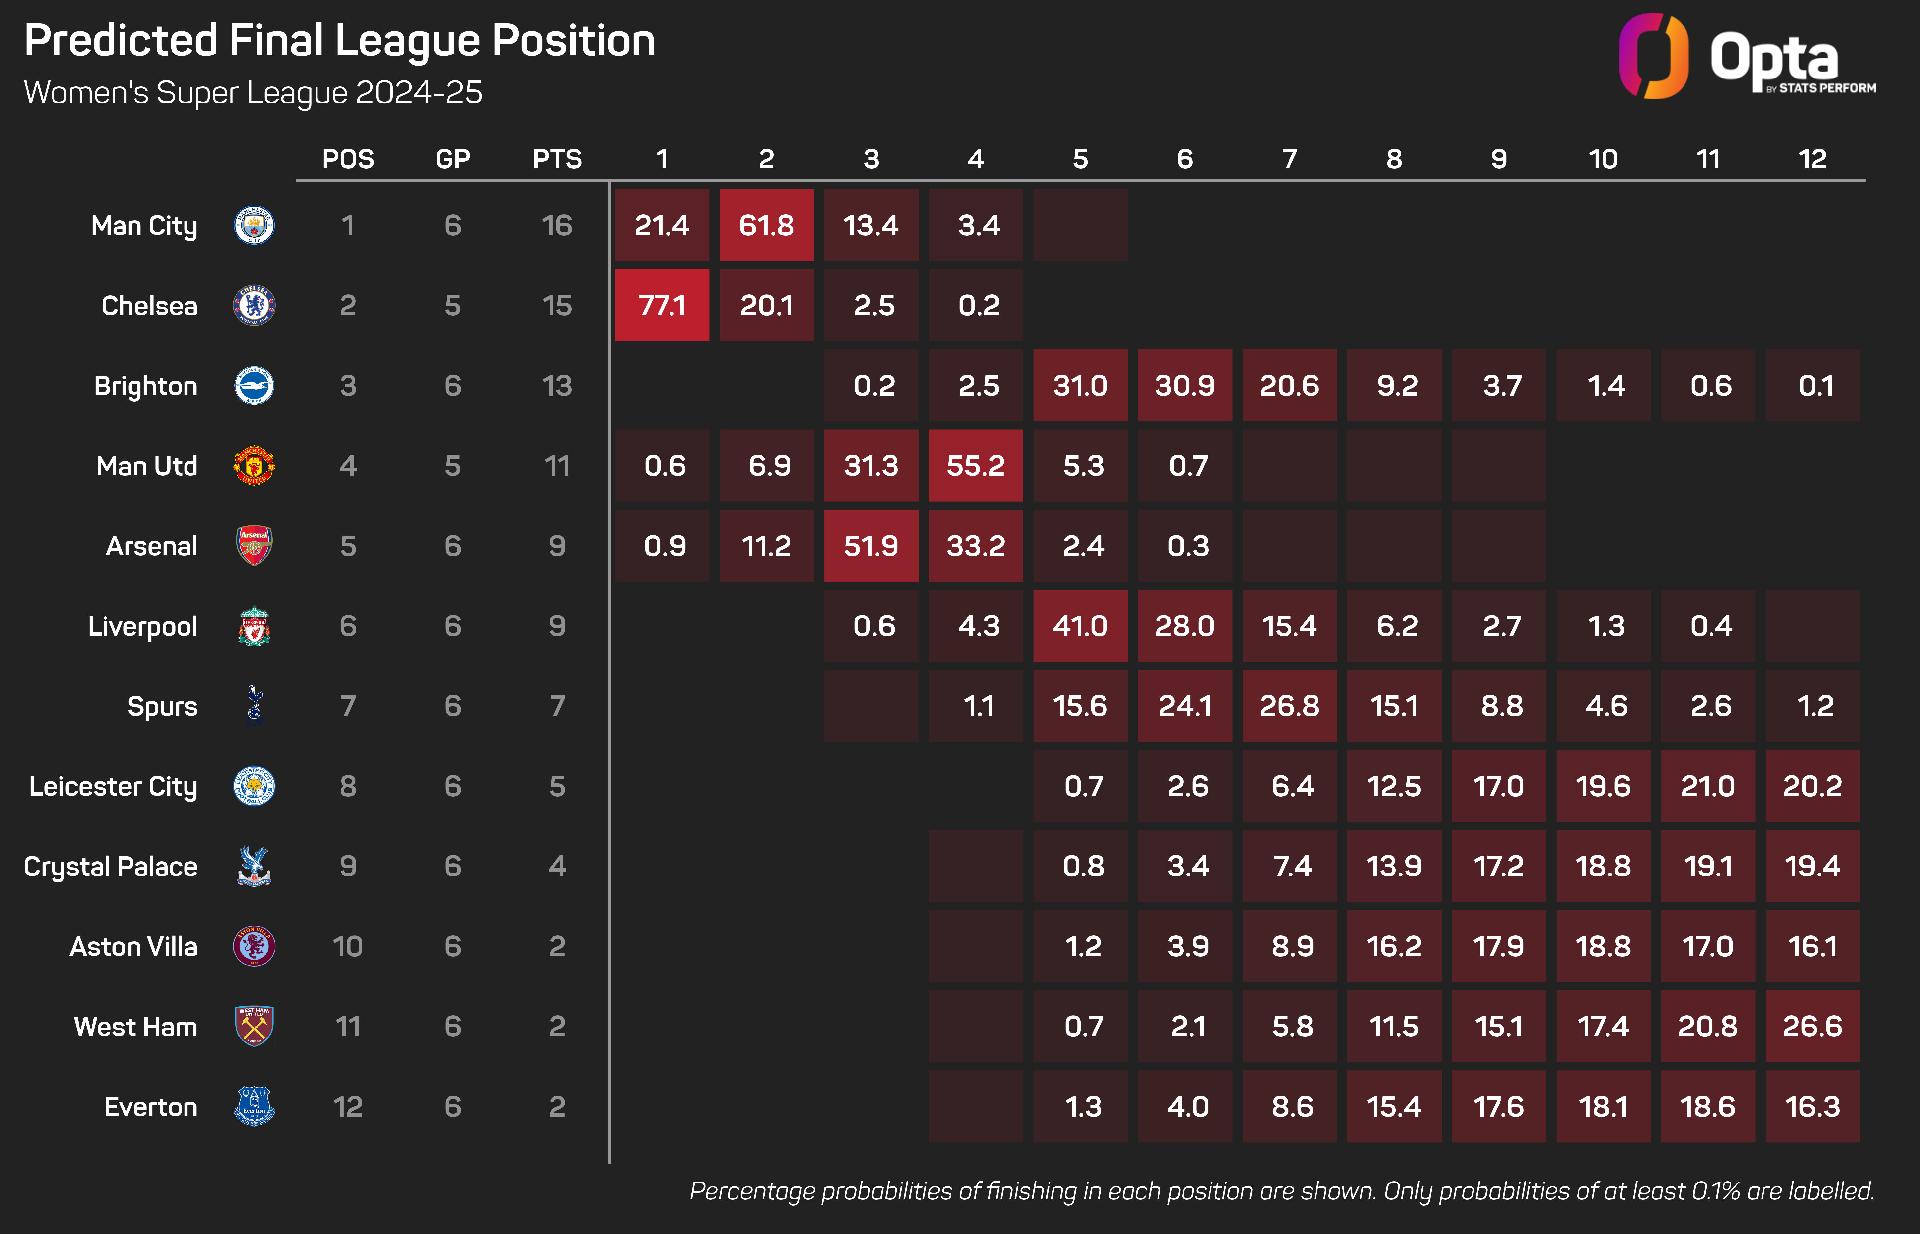Click the Aston Villa team name
The image size is (1920, 1234).
tap(133, 947)
